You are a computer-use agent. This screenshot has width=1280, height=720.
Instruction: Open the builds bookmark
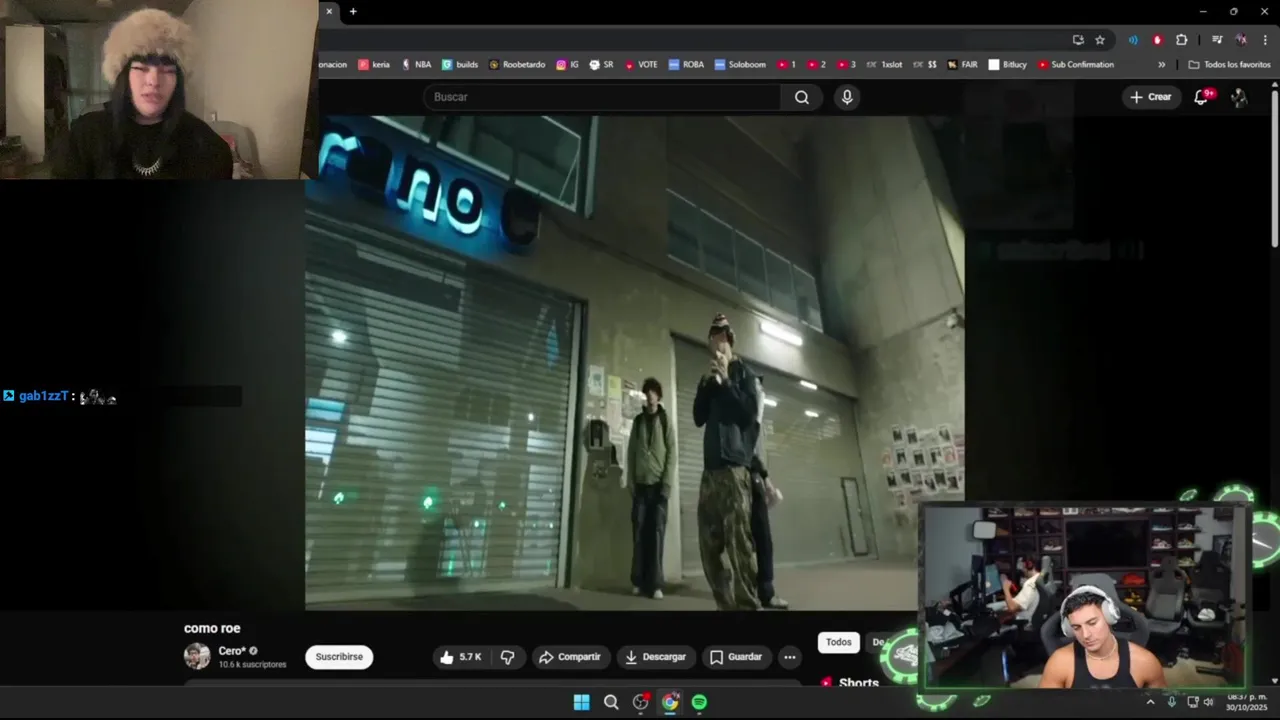(x=460, y=64)
